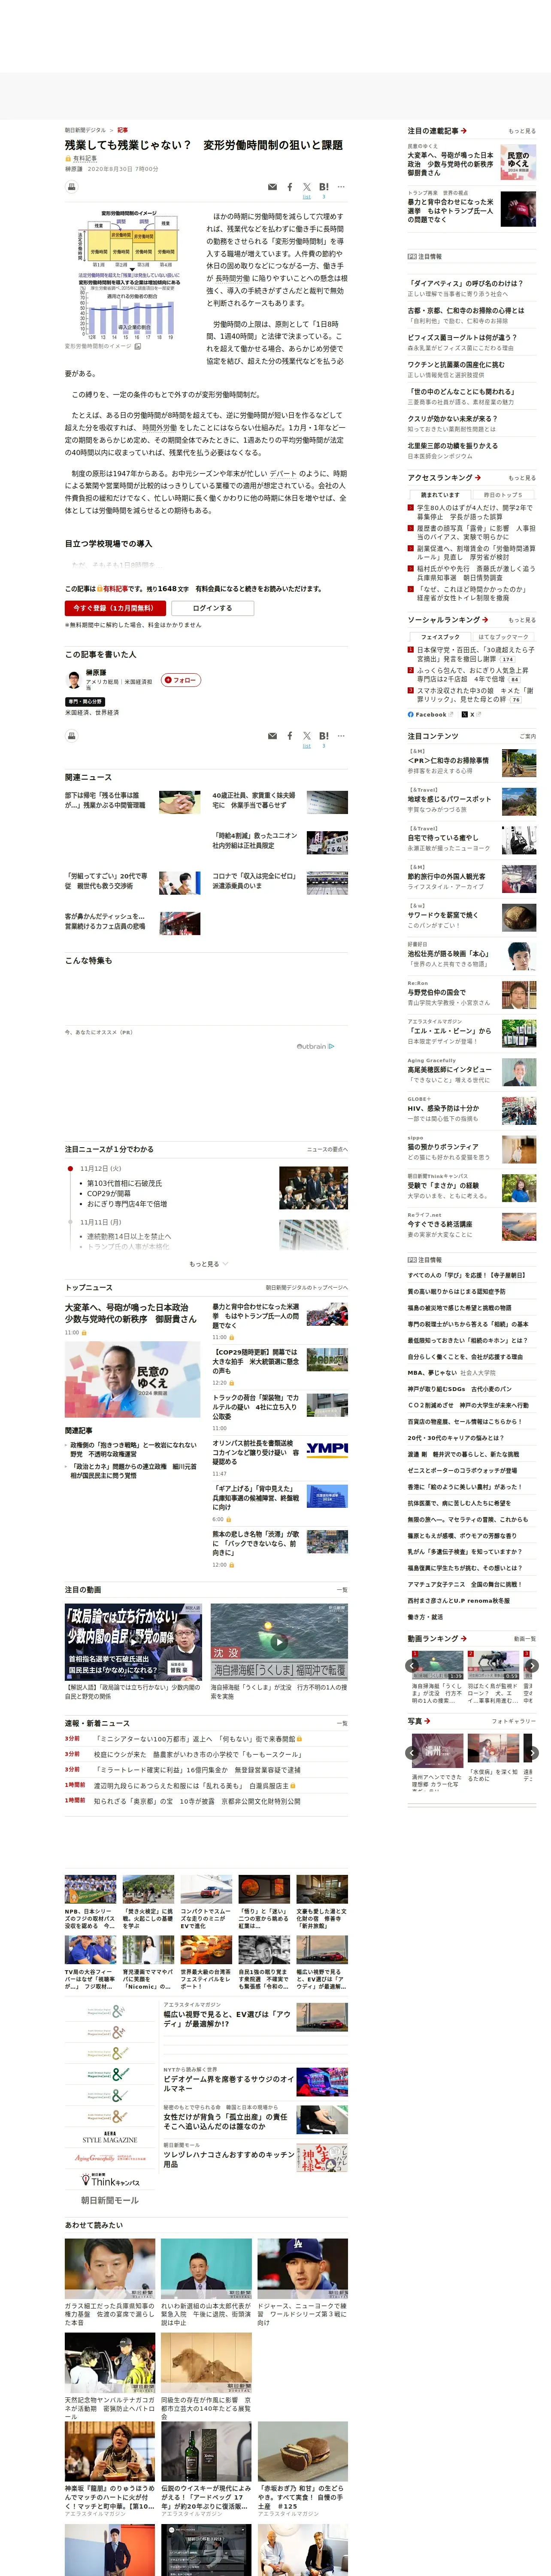Image resolution: width=551 pixels, height=2576 pixels.
Task: Click mail icon below the author section
Action: tap(272, 736)
